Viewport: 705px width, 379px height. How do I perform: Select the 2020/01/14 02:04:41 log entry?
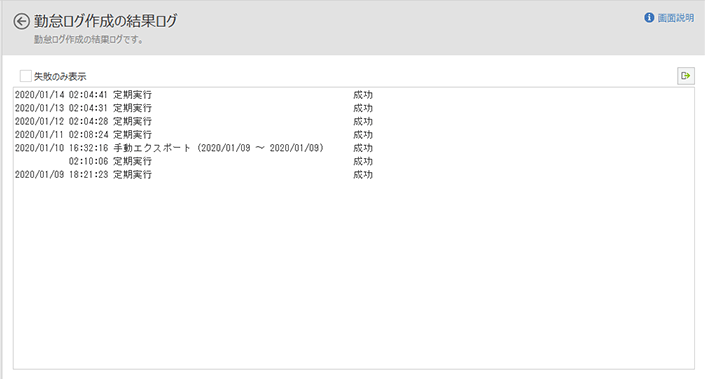(x=194, y=95)
